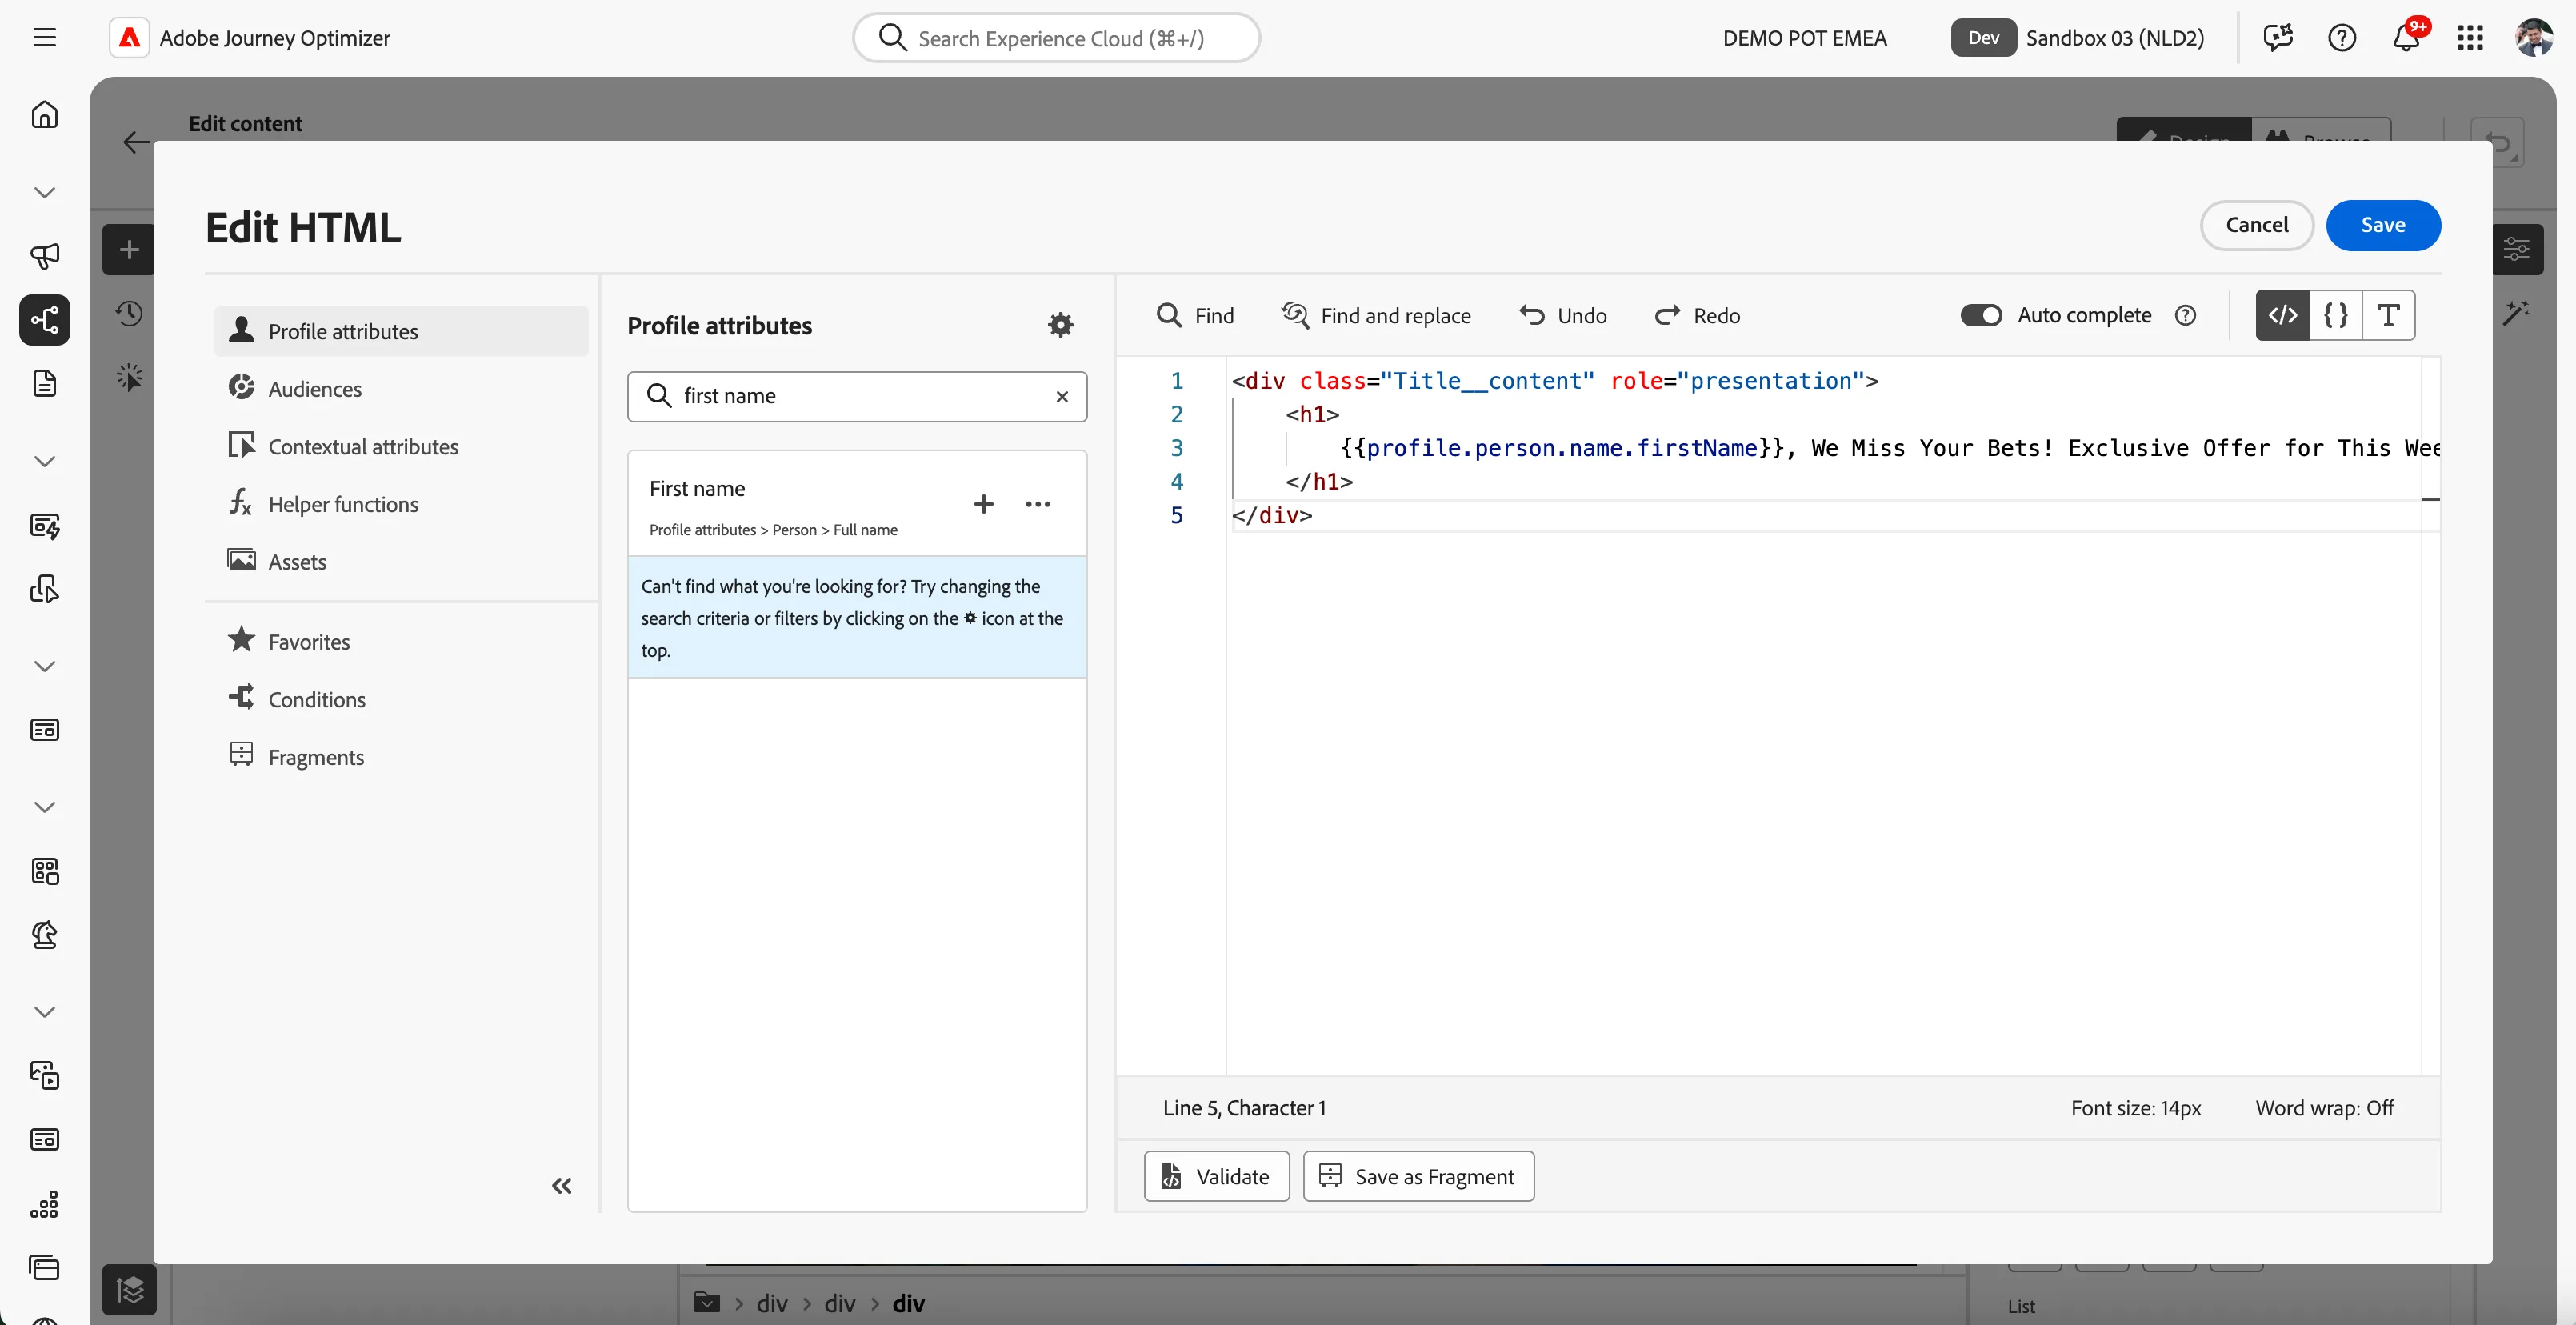This screenshot has width=2576, height=1325.
Task: Click Save as Fragment button
Action: coord(1418,1177)
